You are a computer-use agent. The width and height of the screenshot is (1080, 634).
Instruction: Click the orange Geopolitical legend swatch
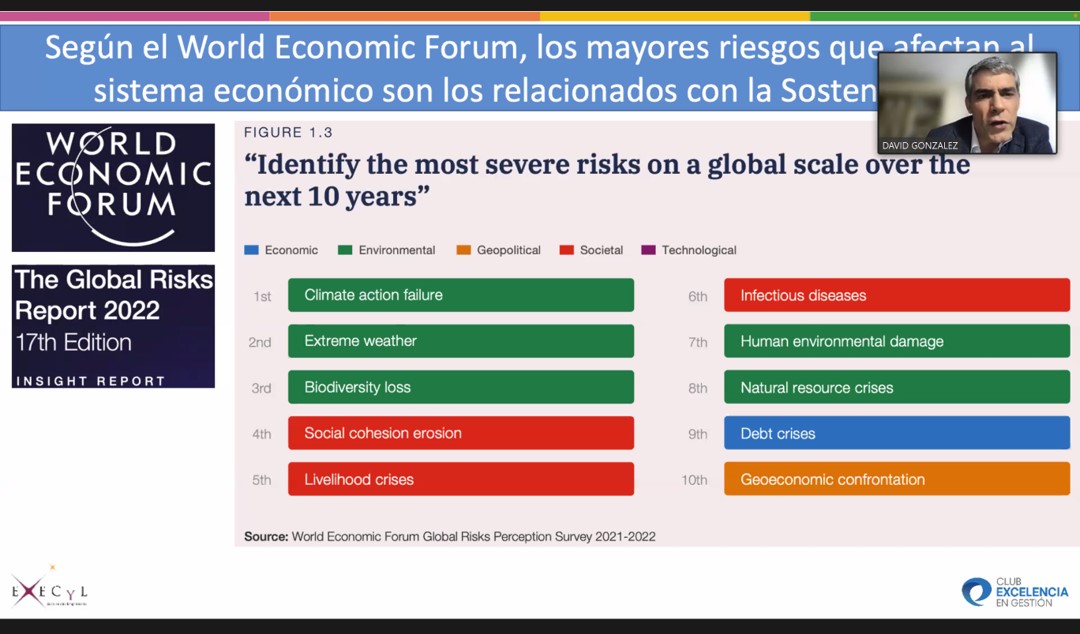(x=464, y=250)
